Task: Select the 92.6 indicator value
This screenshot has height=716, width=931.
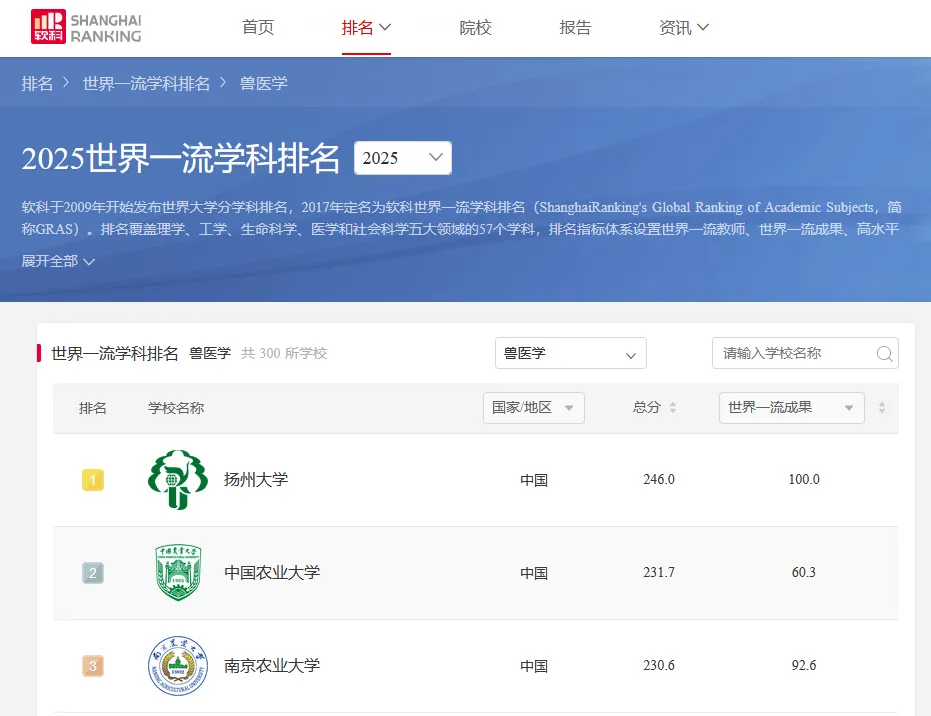Action: click(x=804, y=666)
